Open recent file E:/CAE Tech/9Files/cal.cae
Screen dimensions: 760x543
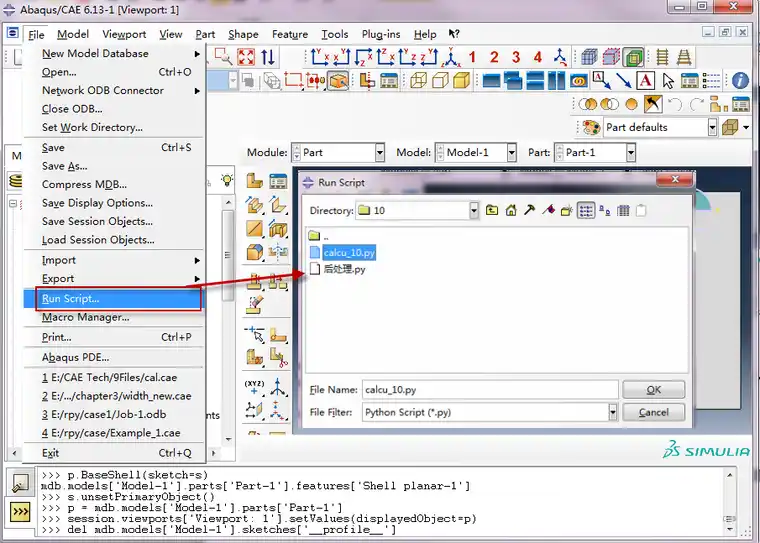110,378
